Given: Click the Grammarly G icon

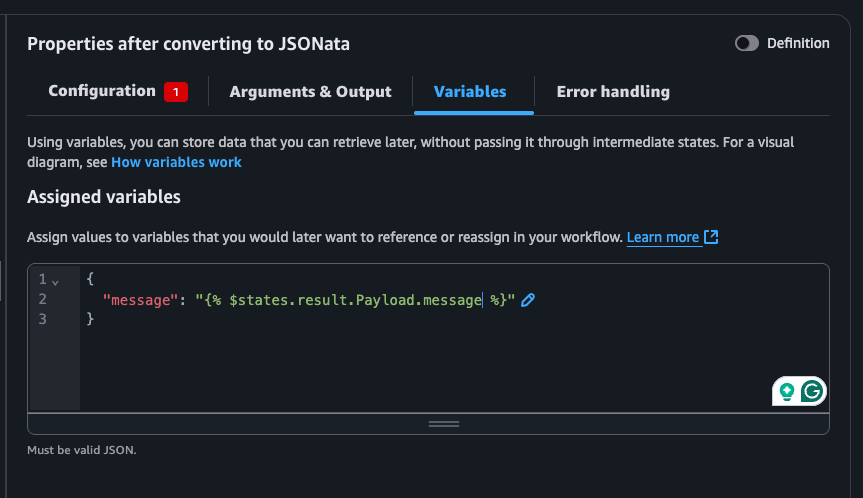Looking at the screenshot, I should [x=812, y=391].
